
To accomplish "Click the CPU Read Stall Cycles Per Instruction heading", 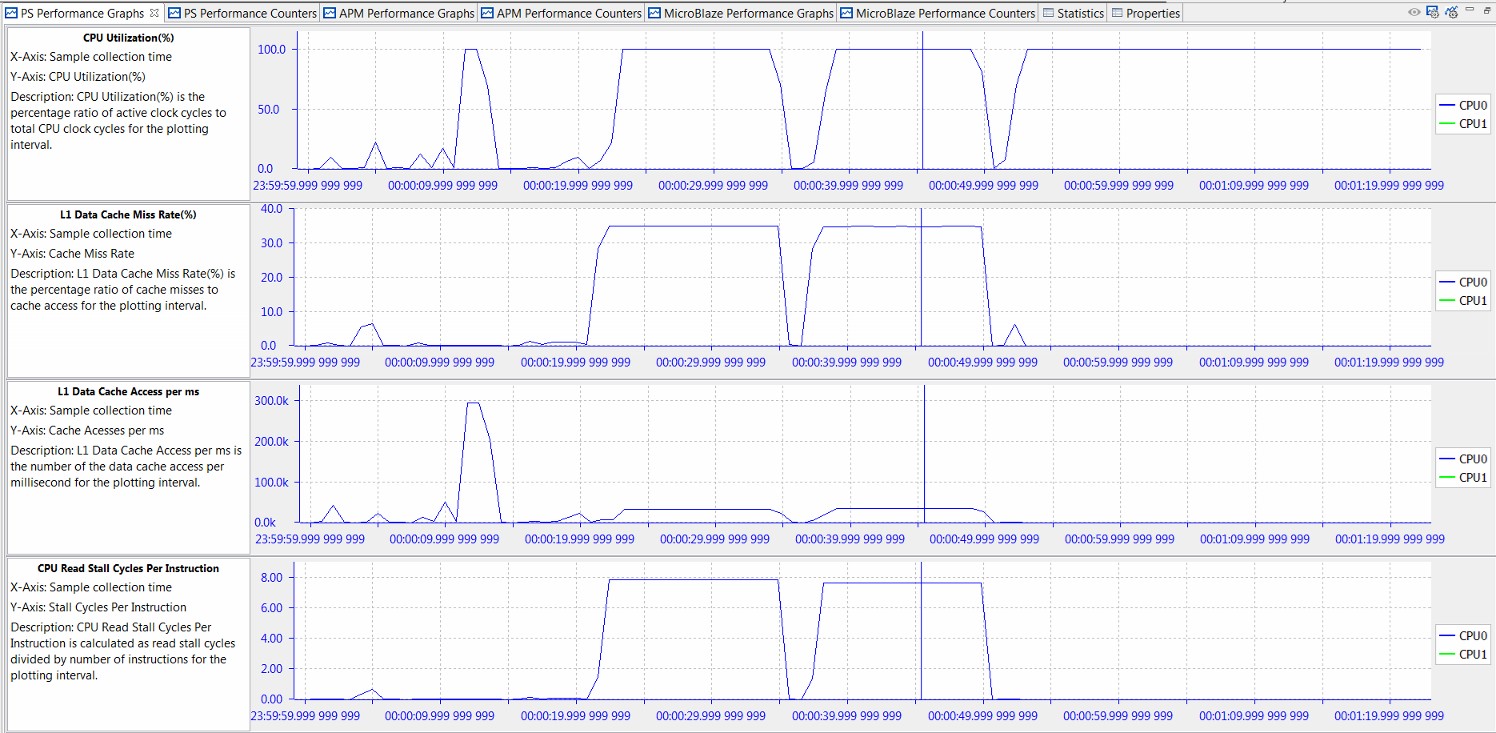I will (128, 568).
